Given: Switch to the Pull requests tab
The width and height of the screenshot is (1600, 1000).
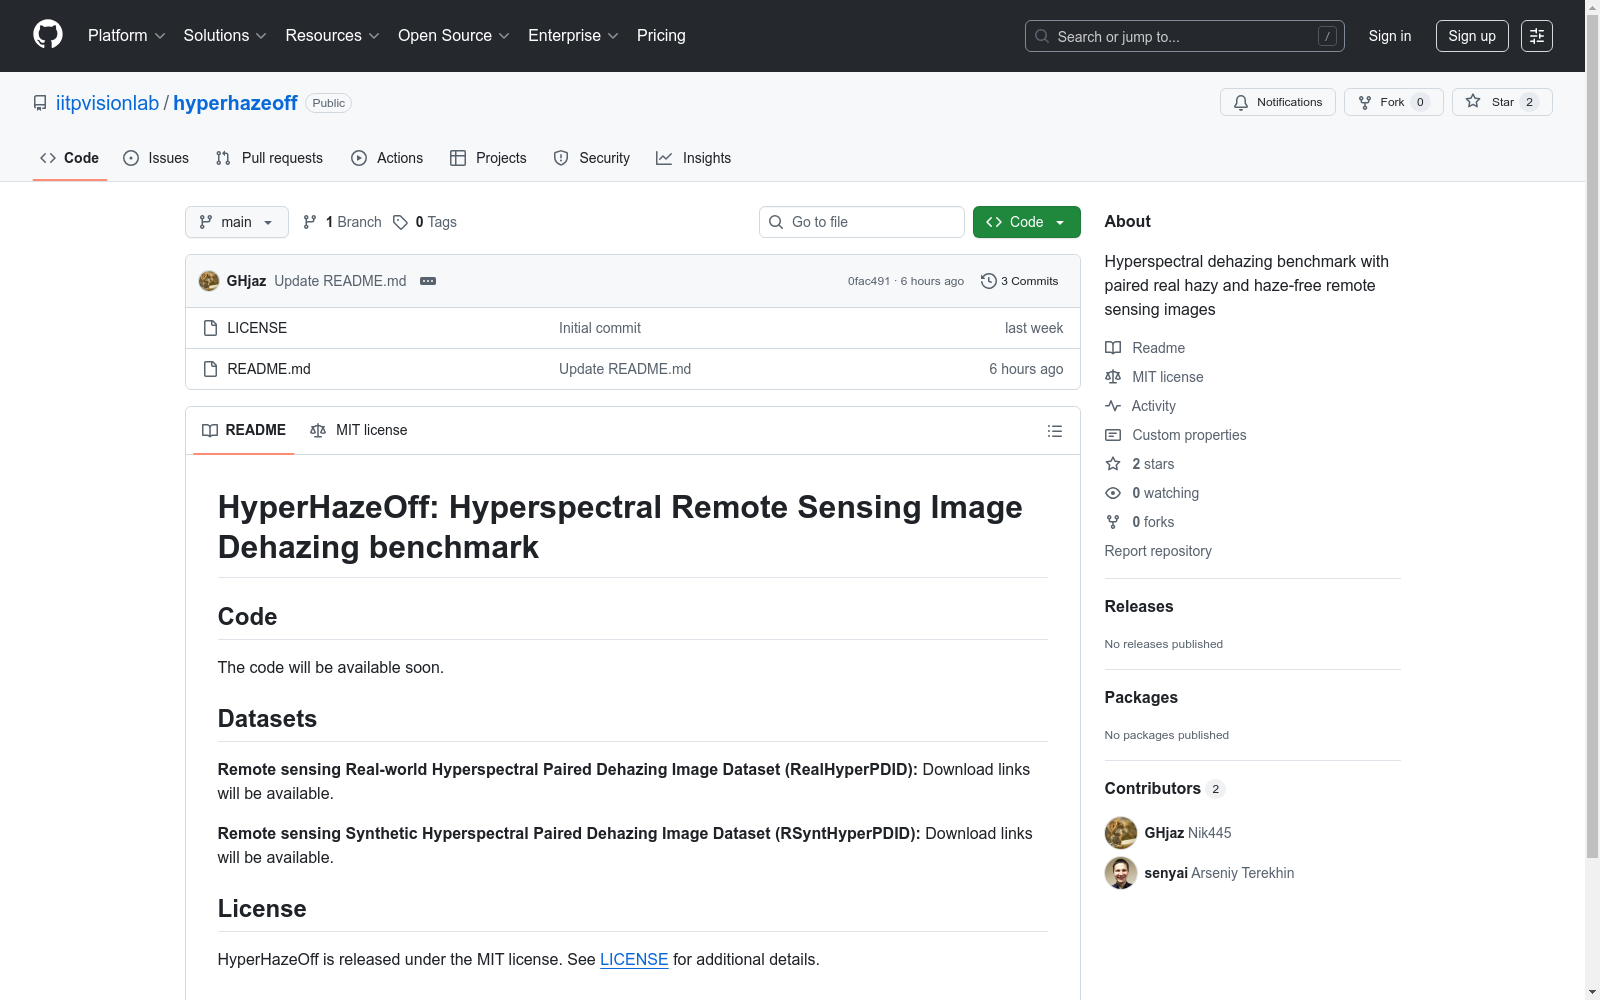Looking at the screenshot, I should click(269, 158).
